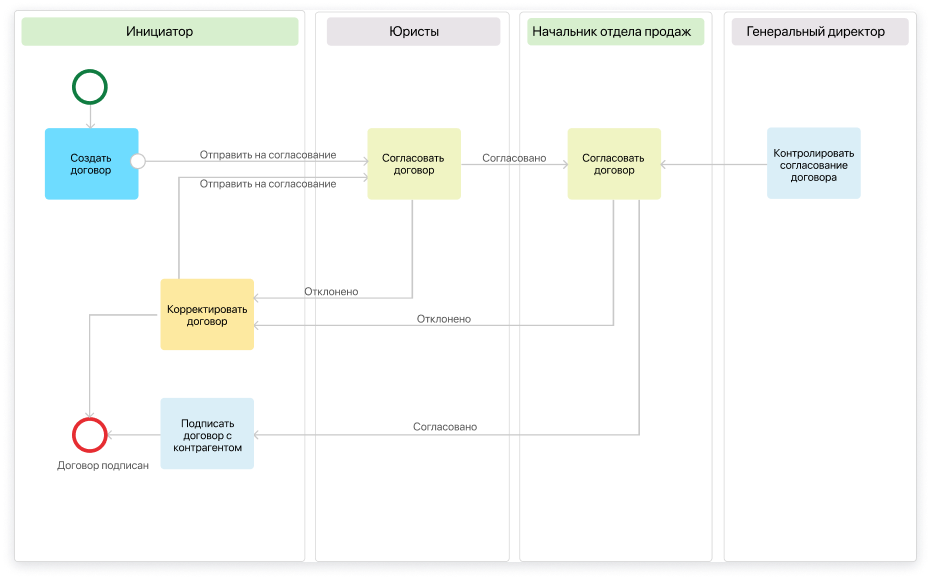Select 'Согласовать договор' in the Начальник отдела продаж lane
Image resolution: width=930 pixels, height=578 pixels.
(x=614, y=164)
